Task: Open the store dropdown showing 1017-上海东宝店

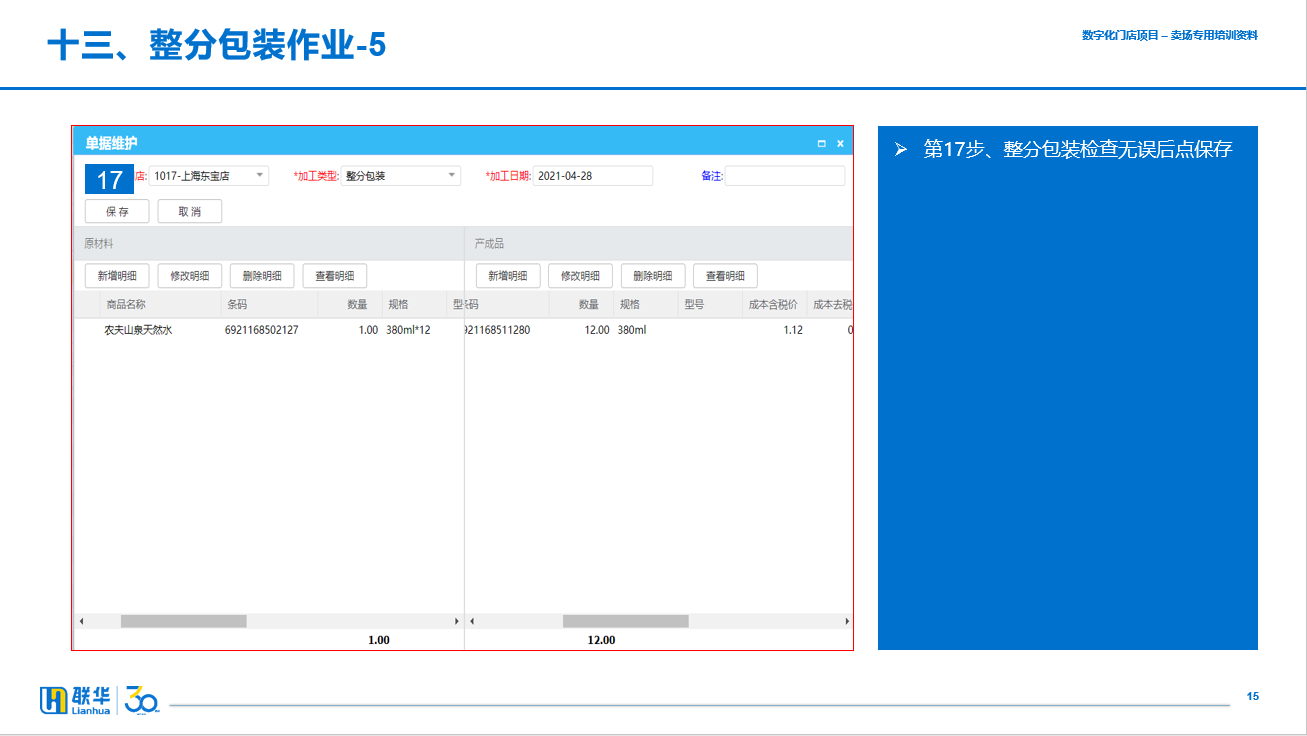Action: point(209,176)
